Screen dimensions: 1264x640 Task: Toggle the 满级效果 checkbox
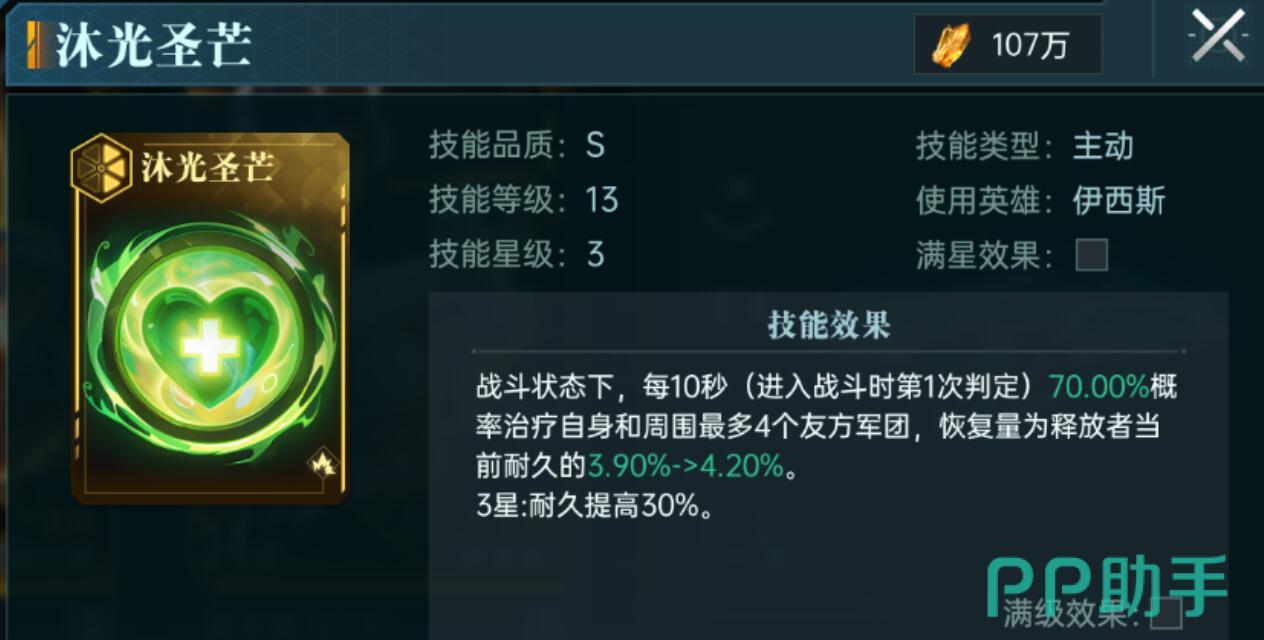click(1166, 609)
